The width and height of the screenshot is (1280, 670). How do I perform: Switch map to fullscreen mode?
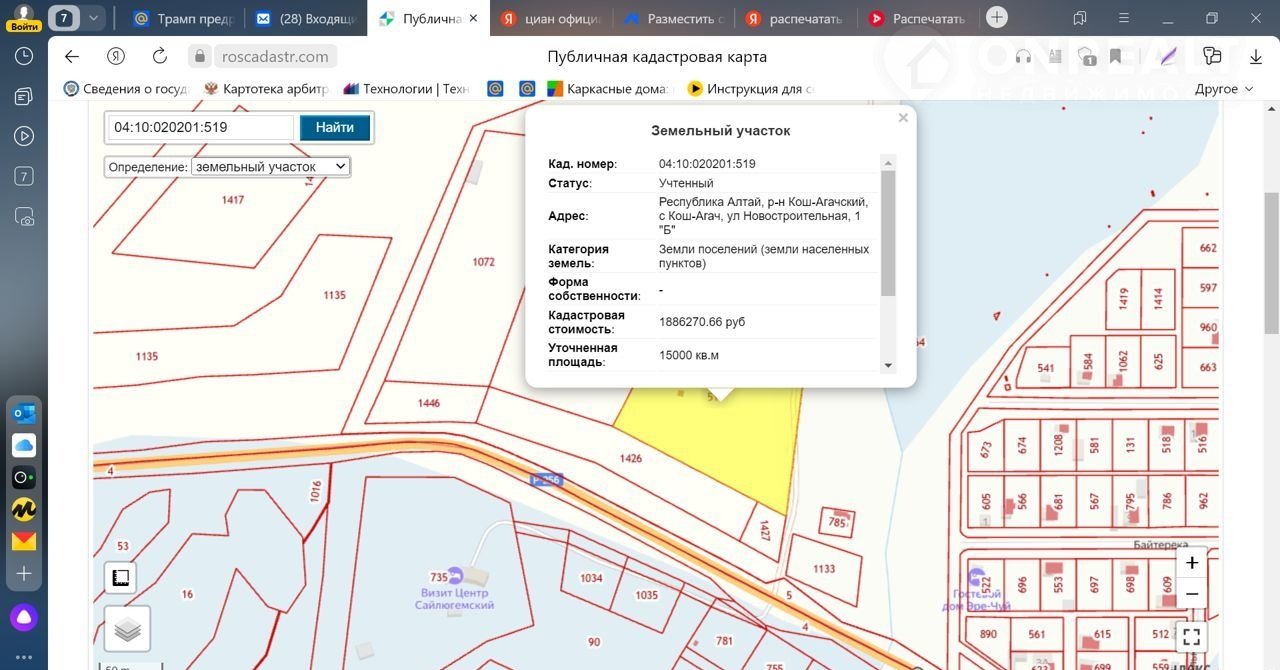point(1191,636)
